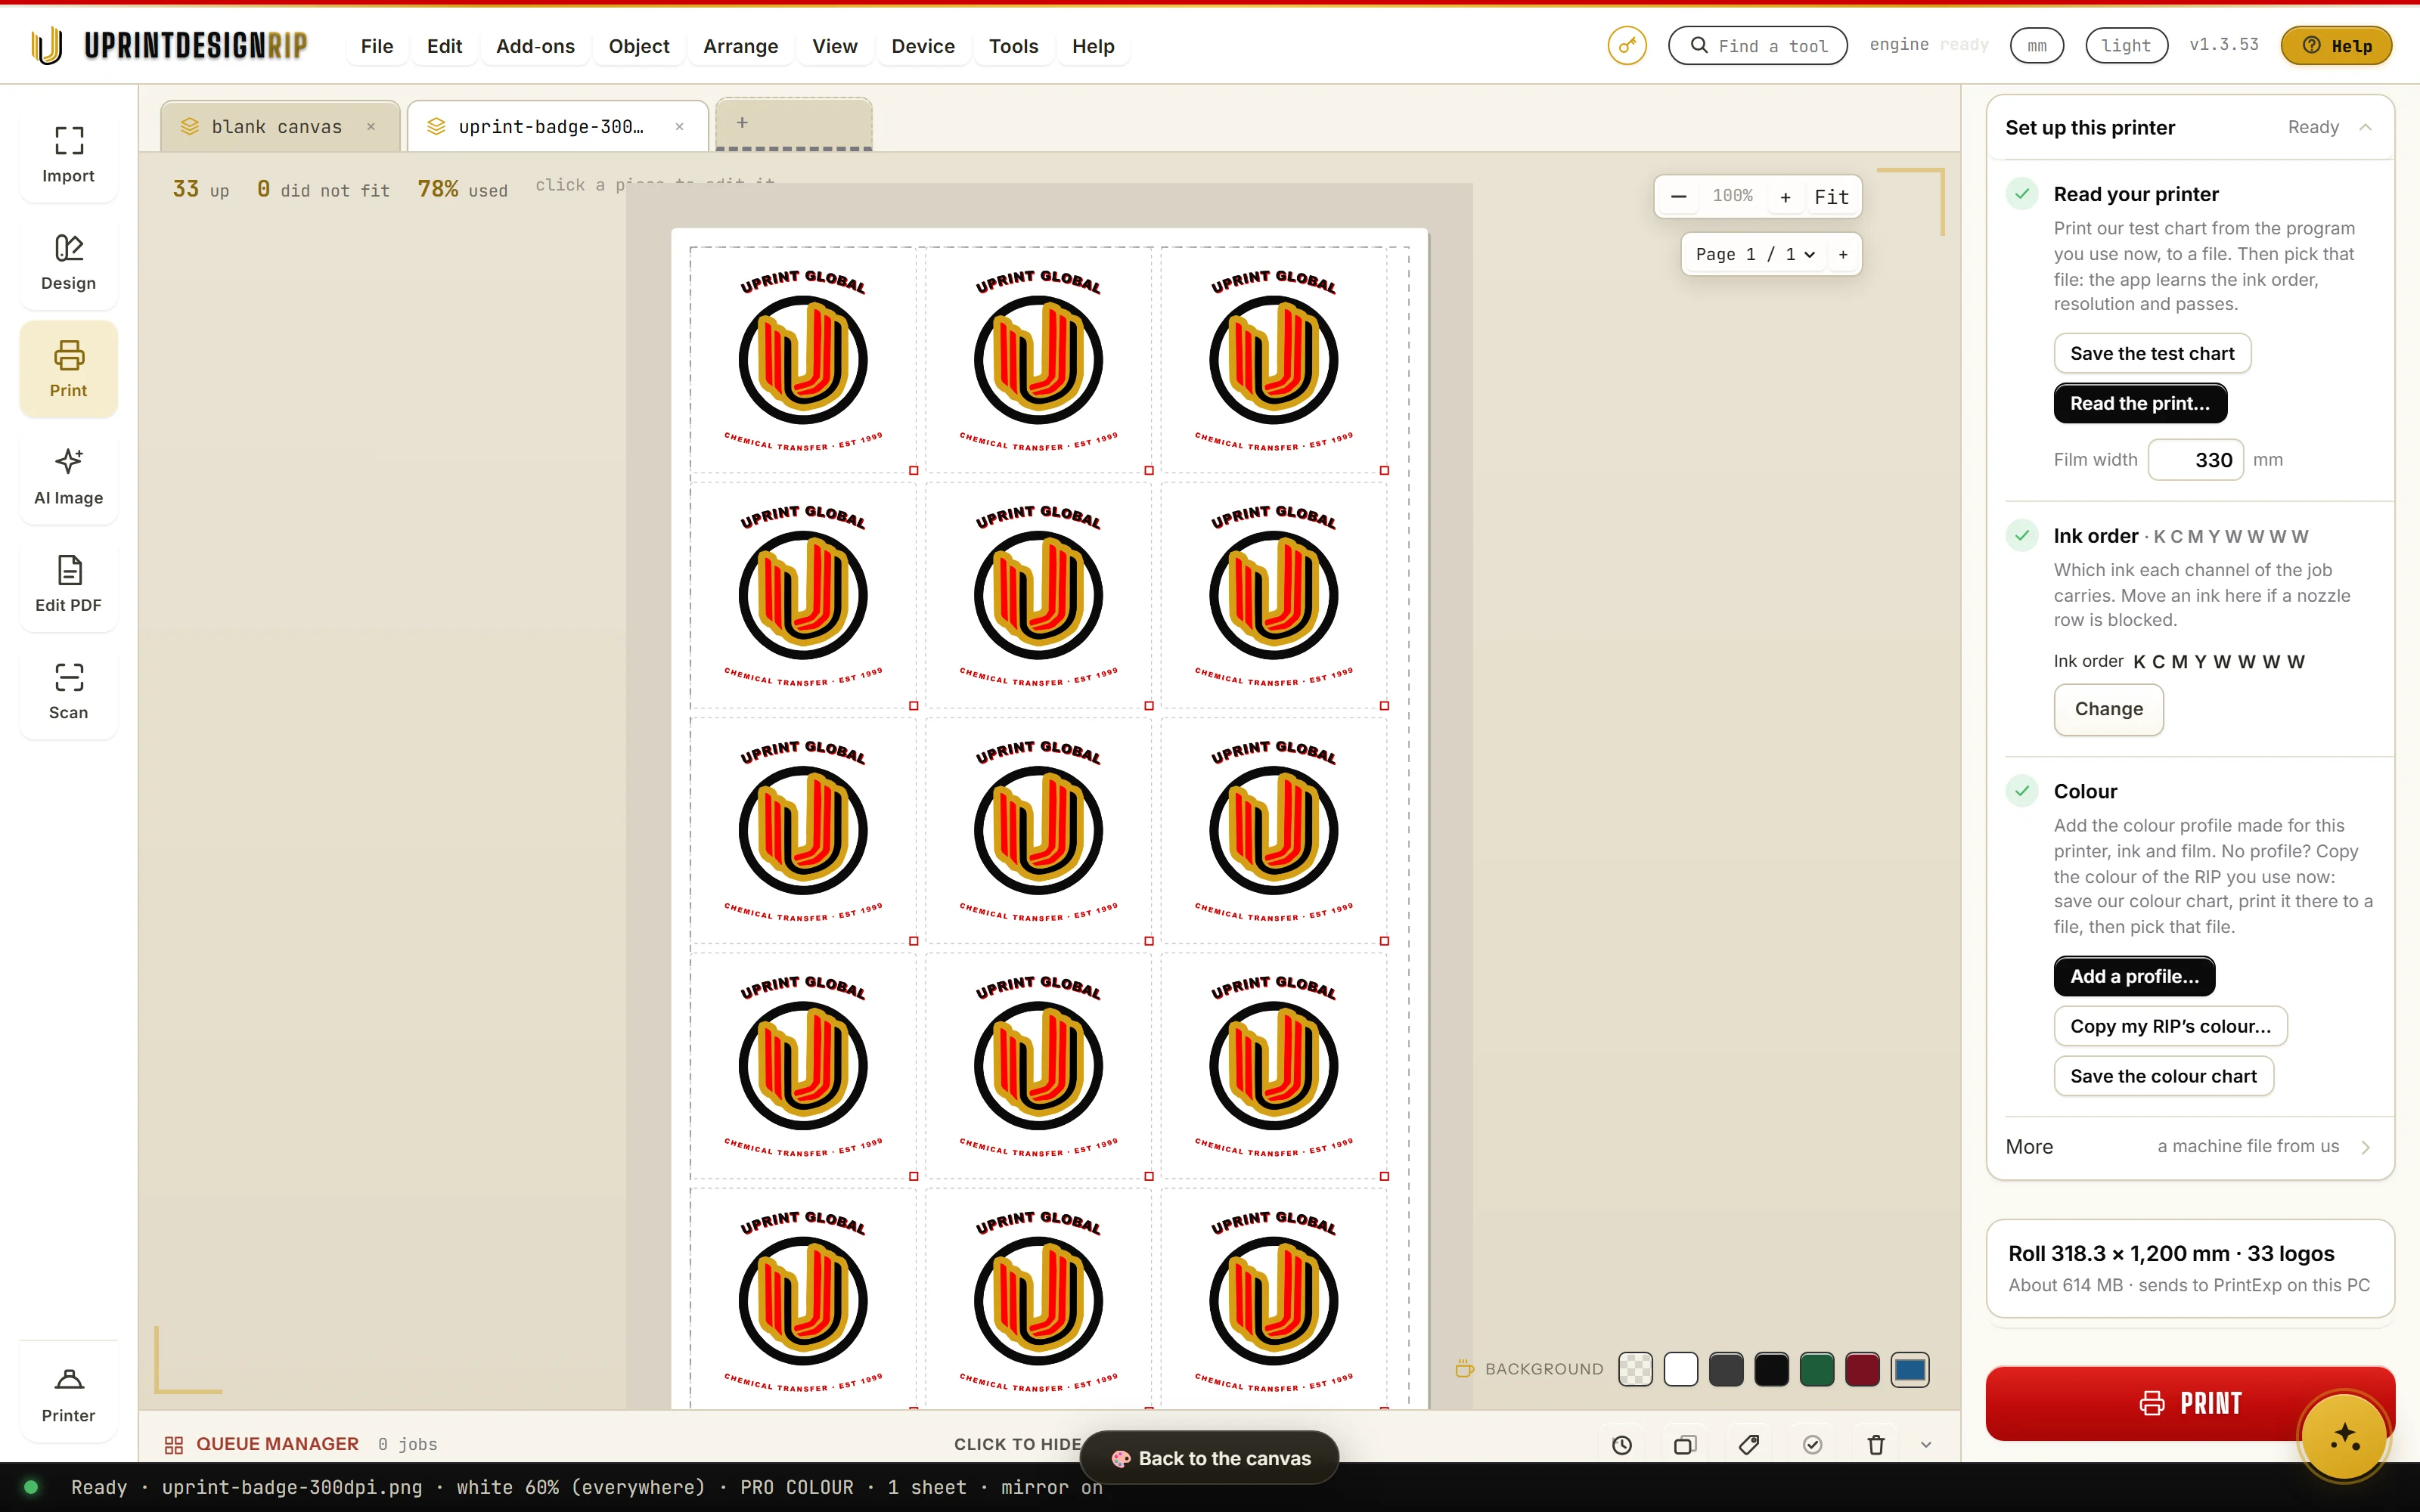Click Read the print... button

point(2140,403)
